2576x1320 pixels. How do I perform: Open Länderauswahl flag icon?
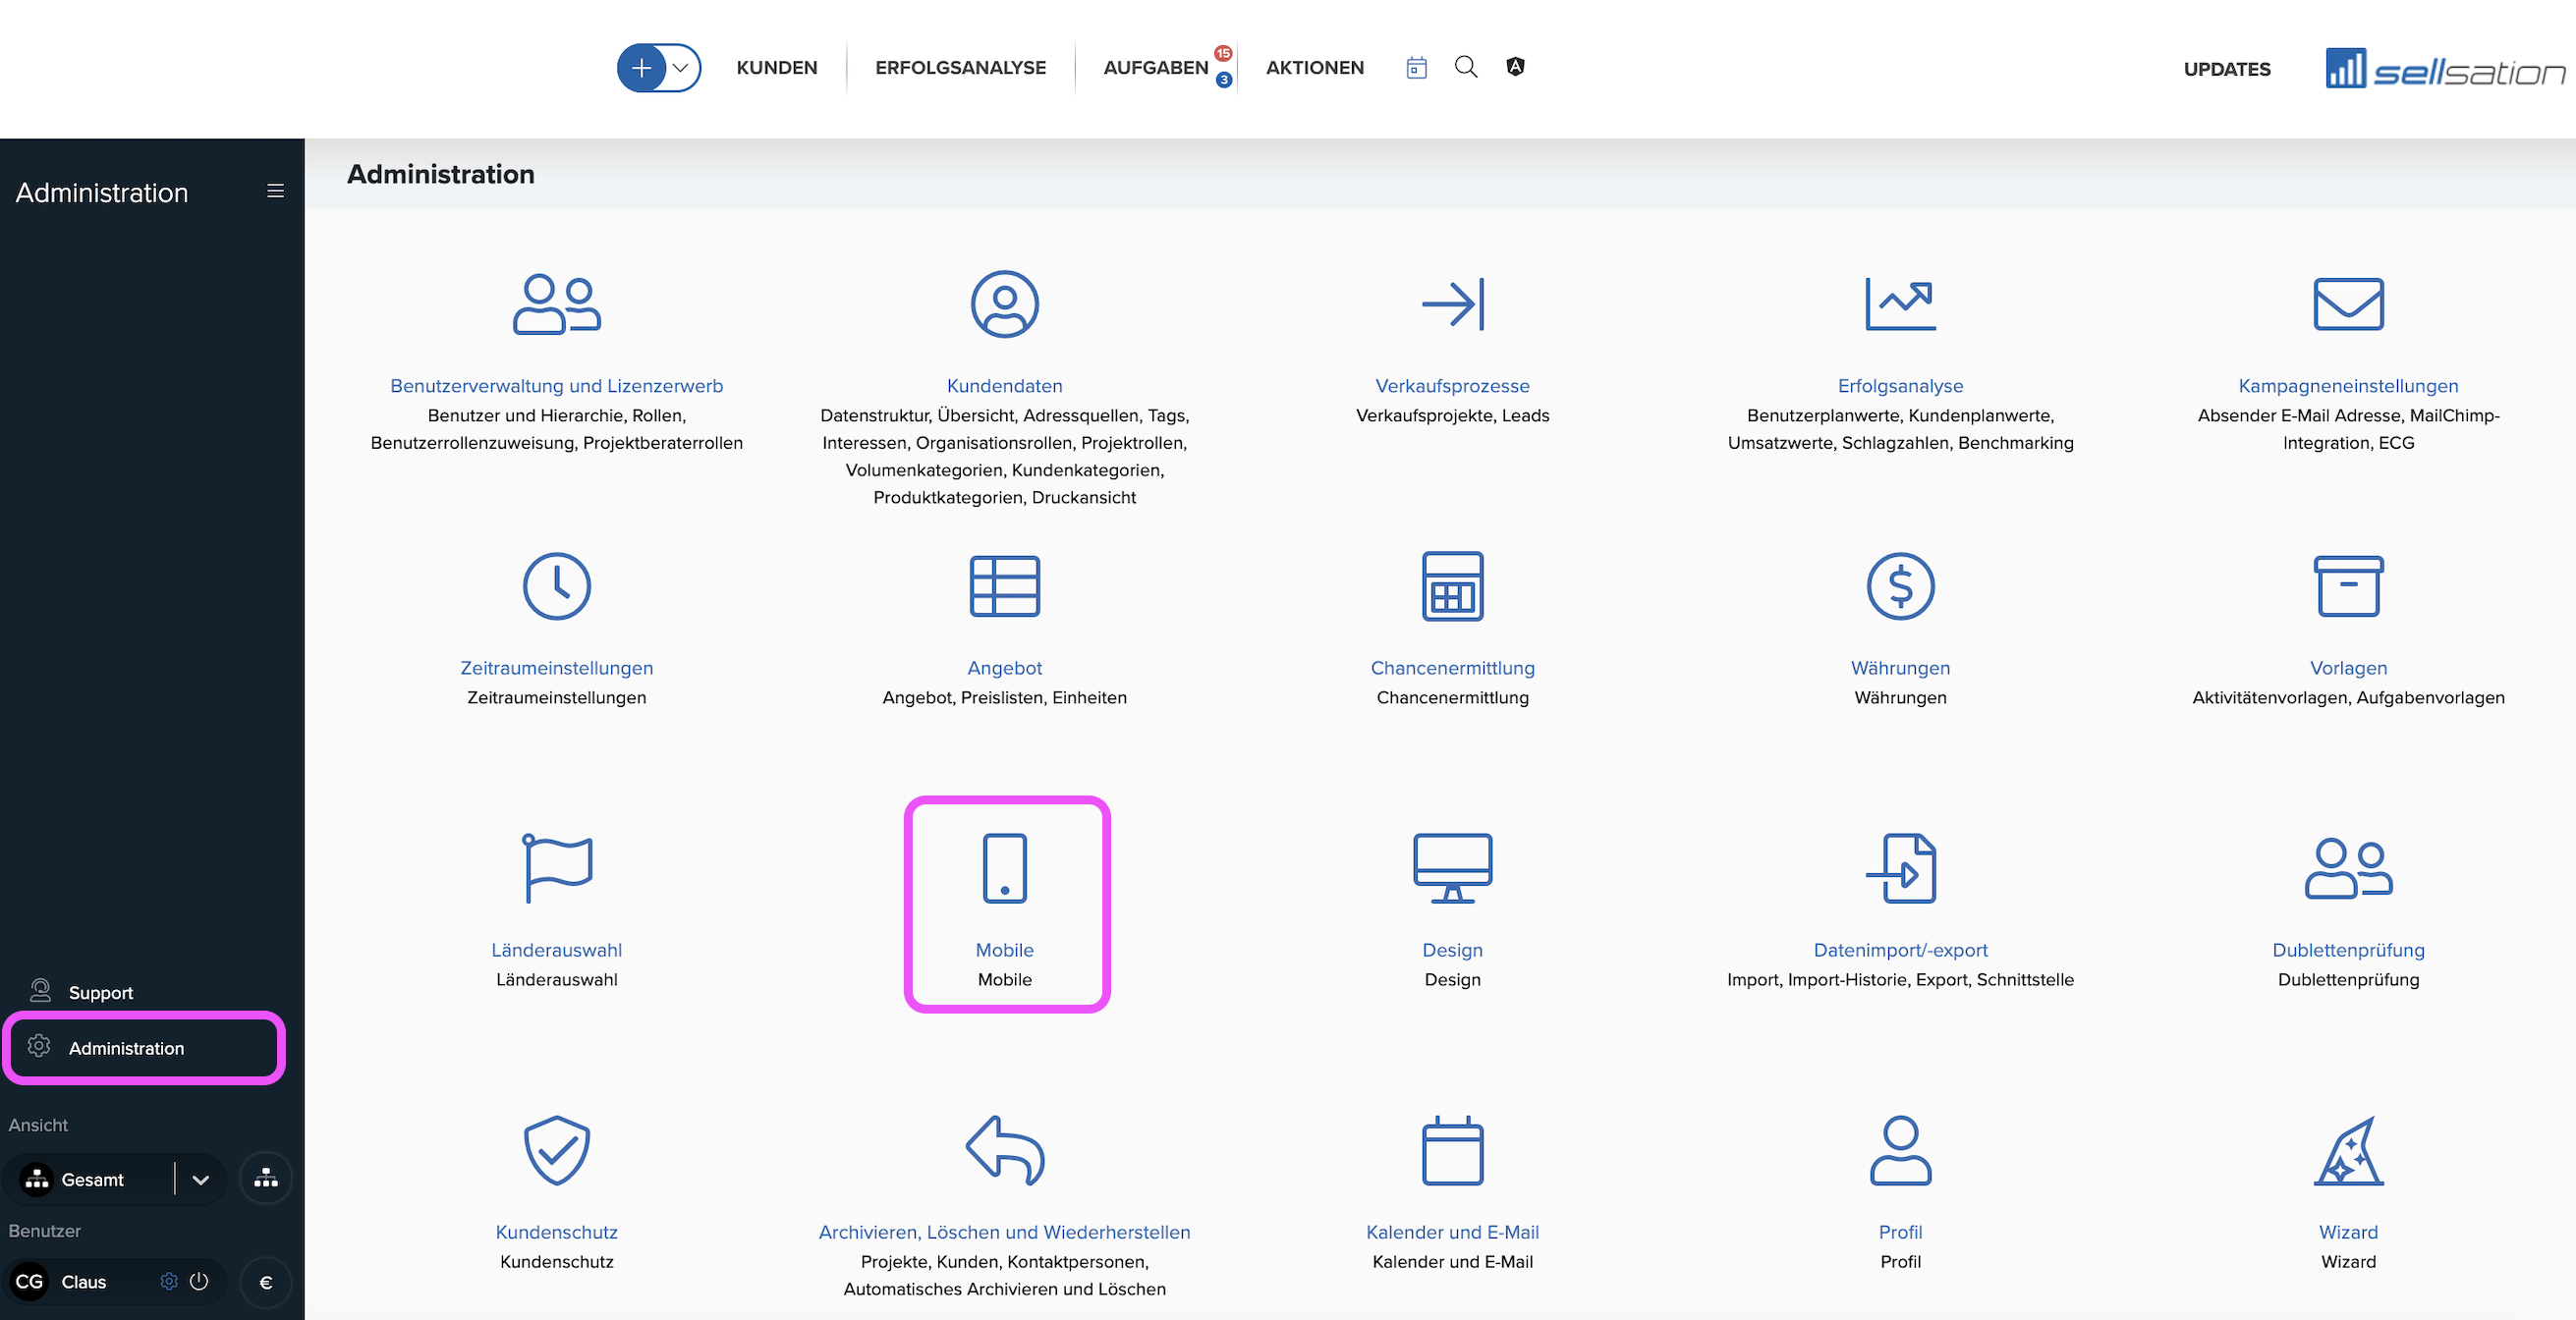pos(557,868)
